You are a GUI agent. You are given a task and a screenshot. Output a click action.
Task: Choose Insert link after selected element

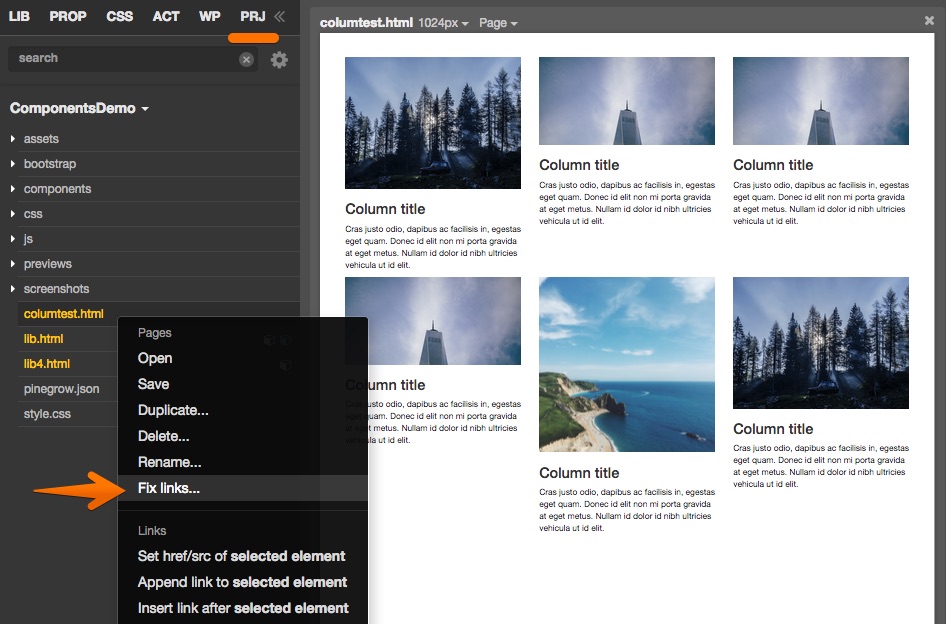(x=243, y=608)
